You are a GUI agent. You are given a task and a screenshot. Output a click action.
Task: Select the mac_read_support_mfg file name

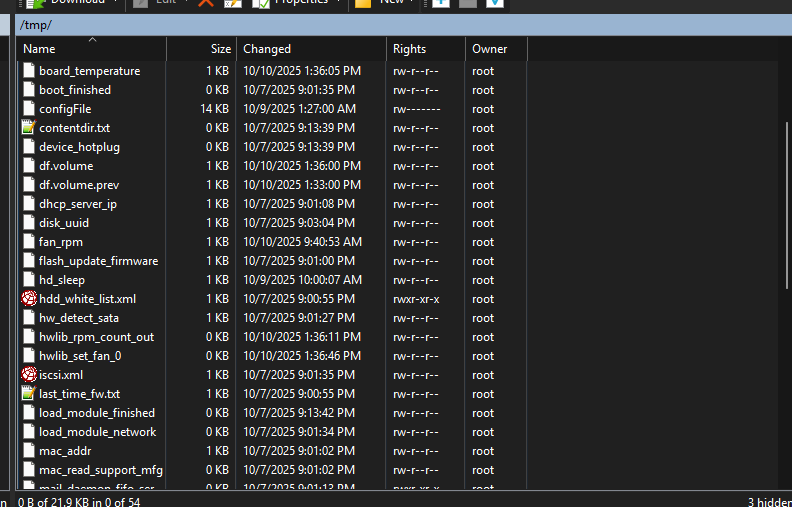pyautogui.click(x=101, y=470)
